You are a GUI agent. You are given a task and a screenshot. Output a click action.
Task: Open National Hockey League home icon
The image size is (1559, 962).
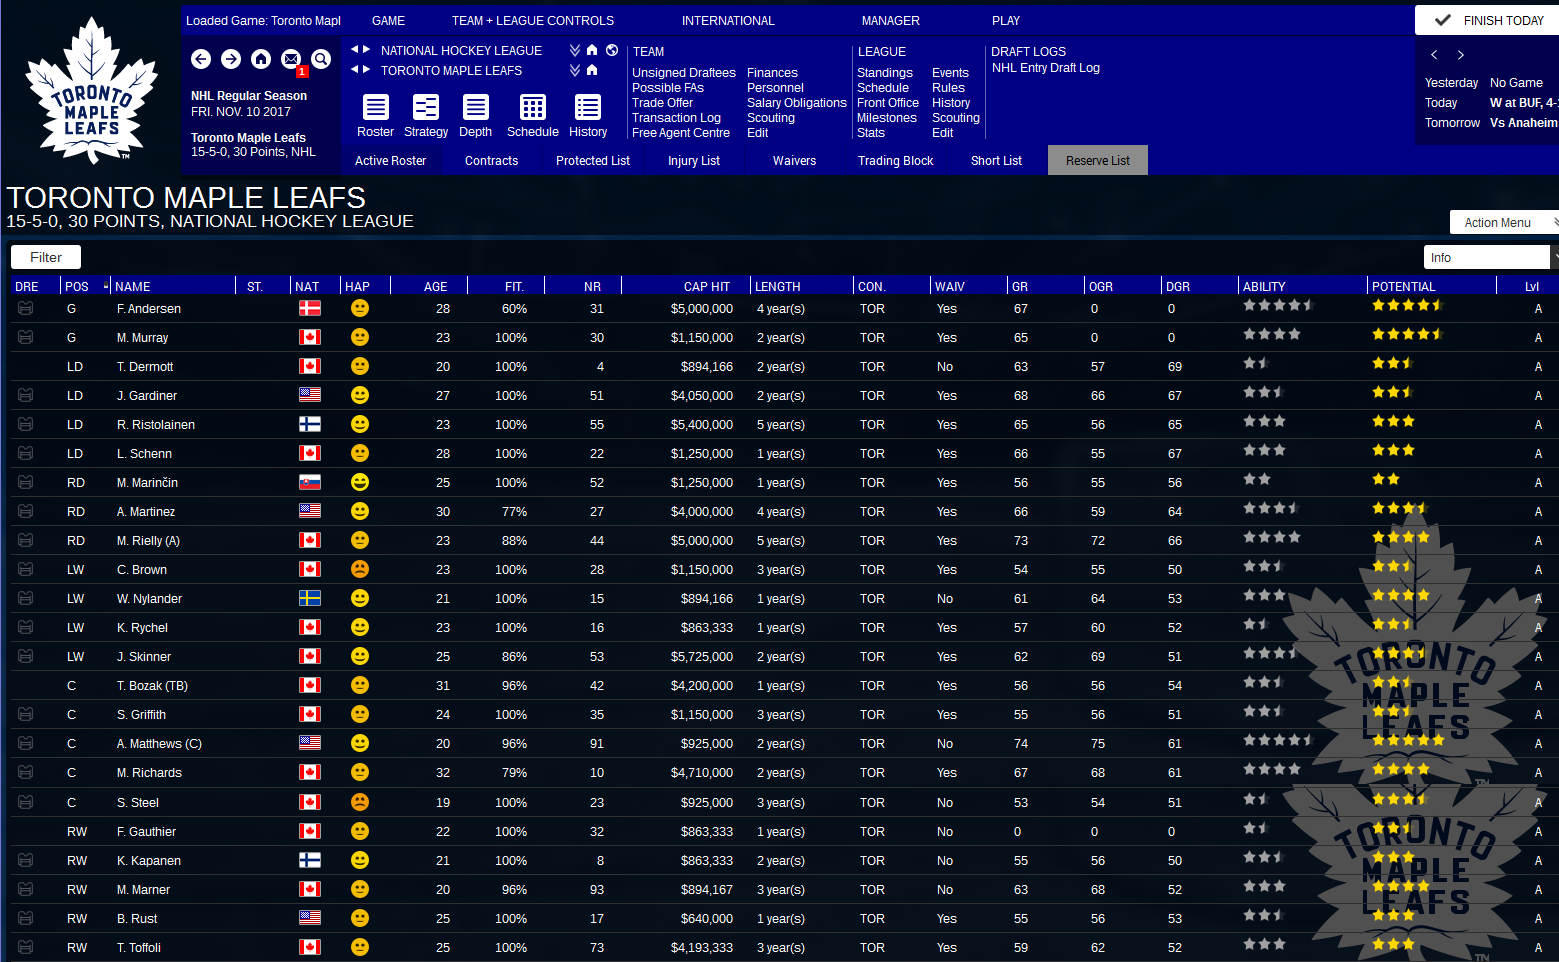point(592,50)
